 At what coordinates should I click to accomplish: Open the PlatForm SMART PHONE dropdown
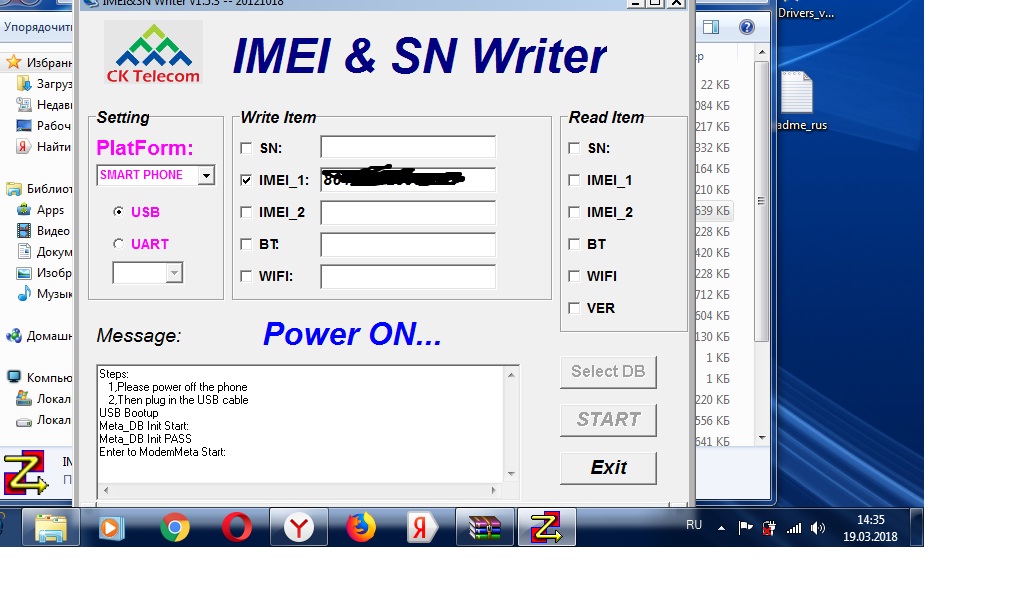(206, 175)
